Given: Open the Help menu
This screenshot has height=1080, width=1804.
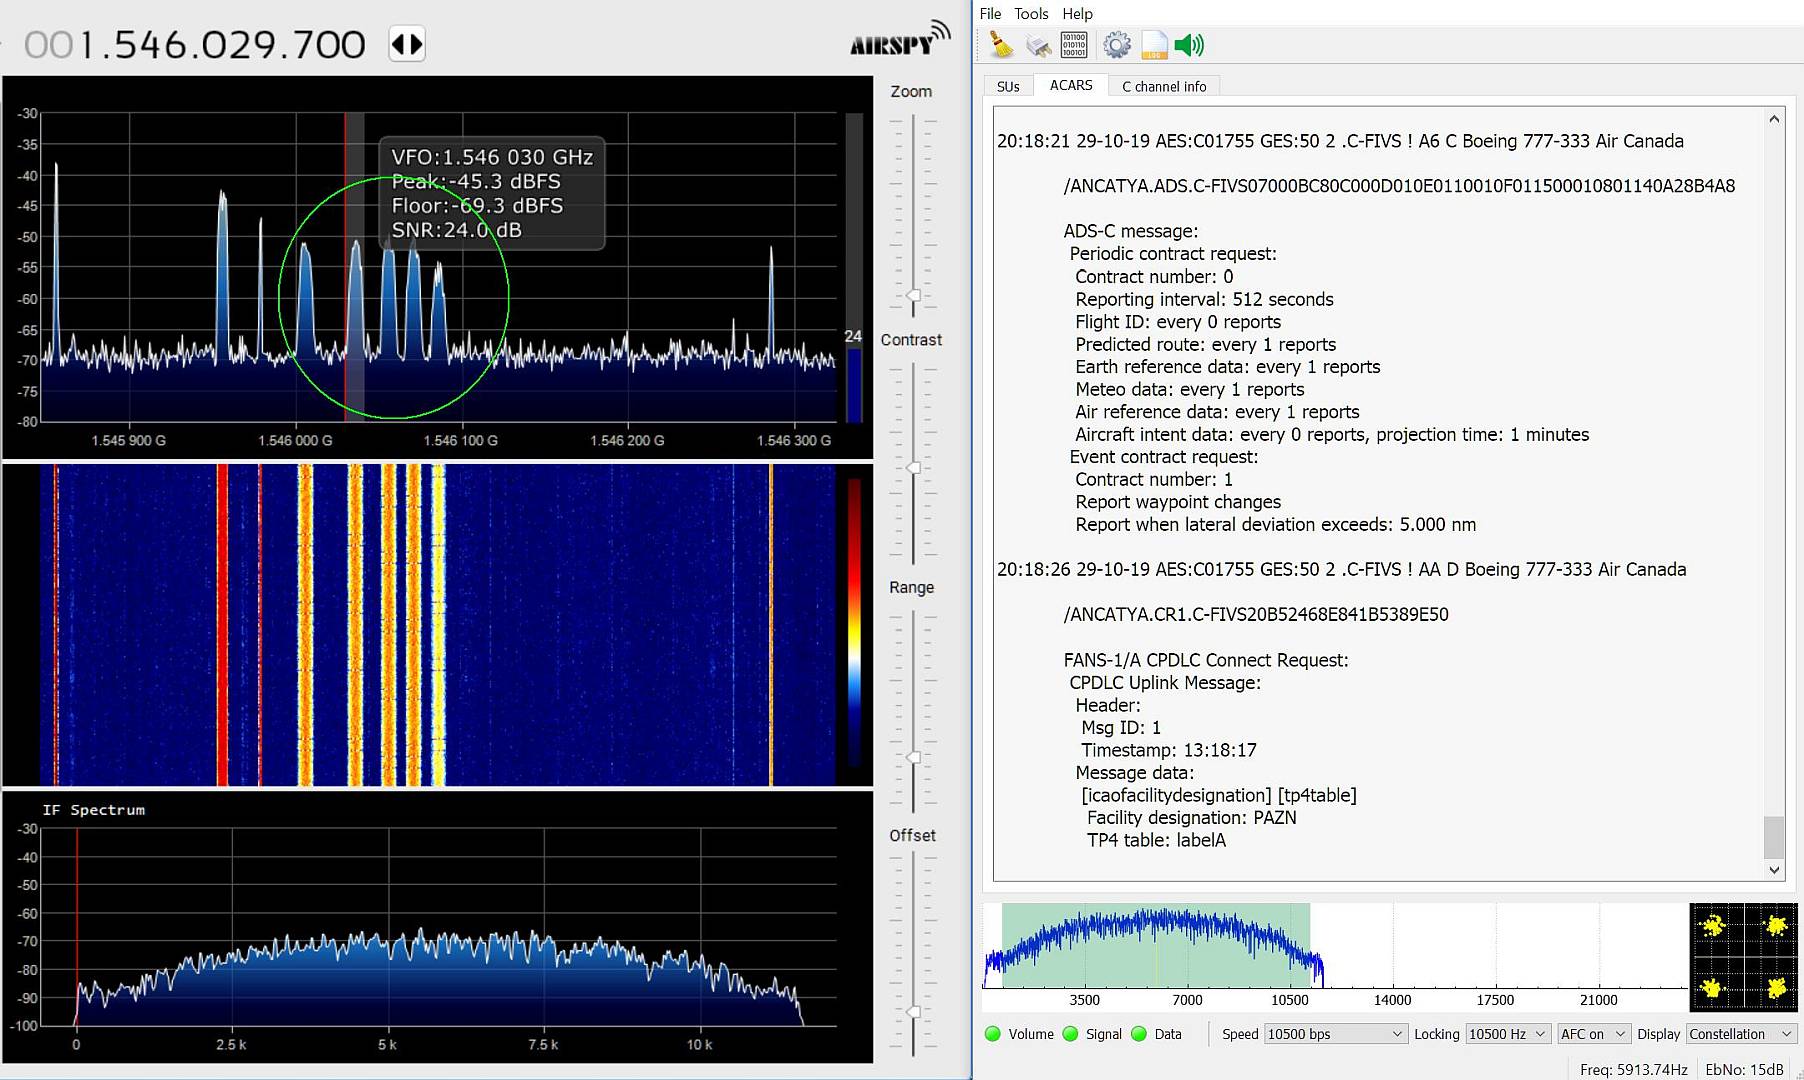Looking at the screenshot, I should (1077, 13).
